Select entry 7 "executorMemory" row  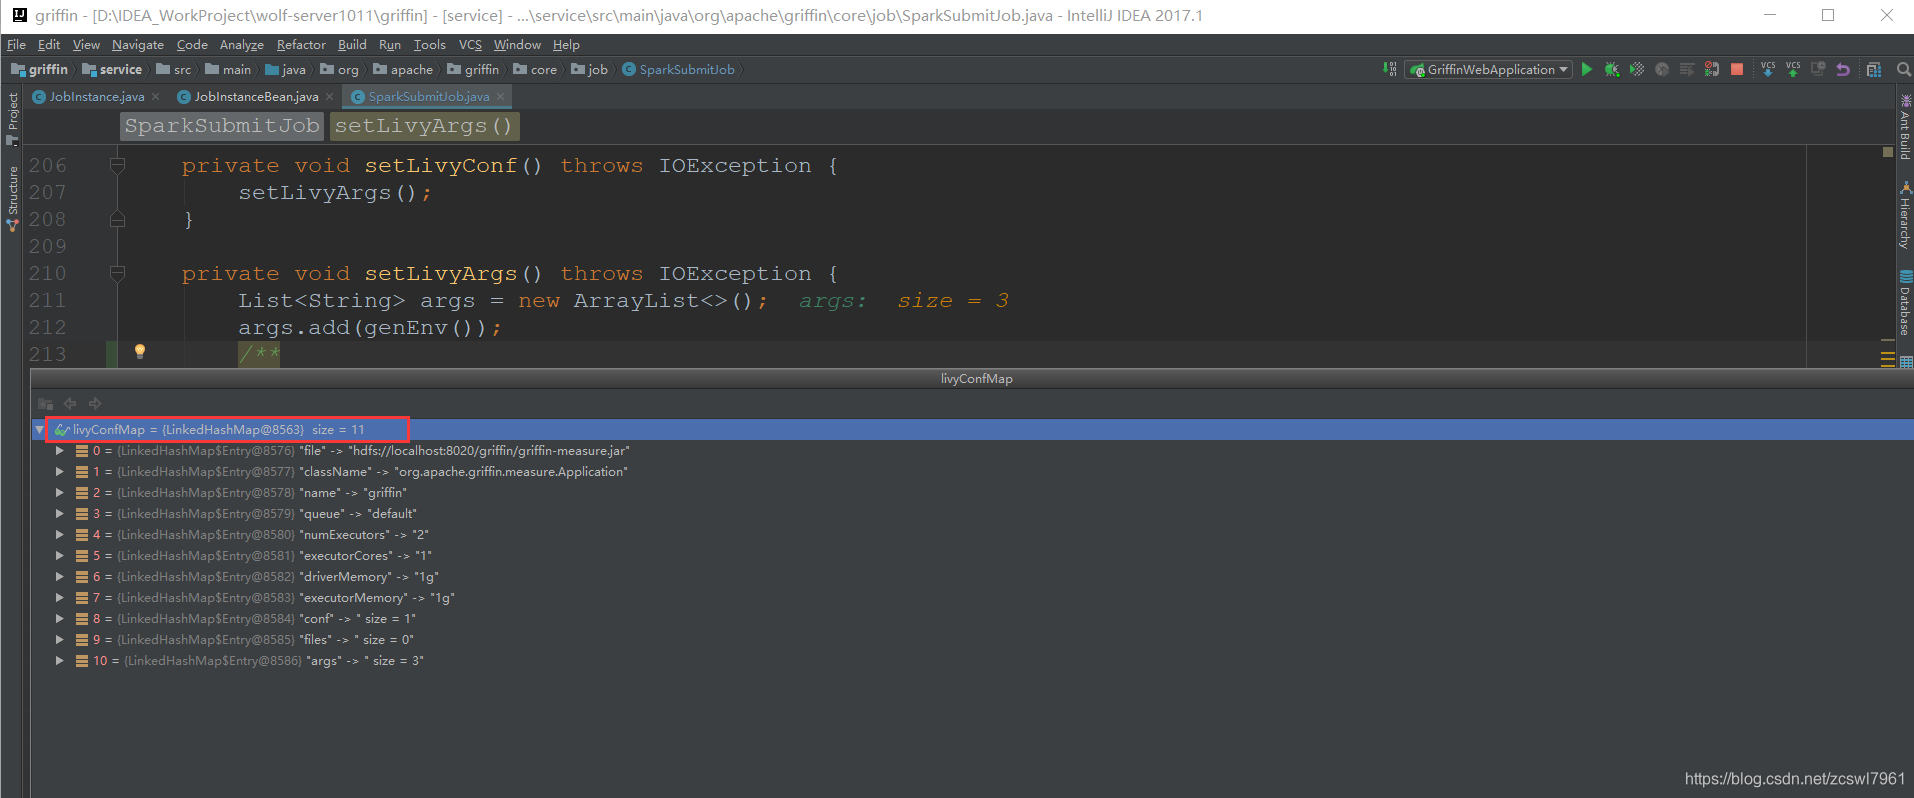tap(972, 598)
